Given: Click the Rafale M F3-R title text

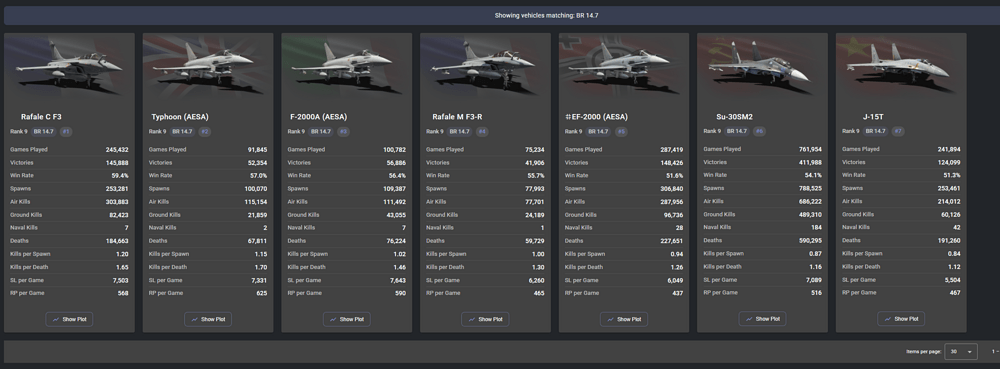Looking at the screenshot, I should click(x=457, y=117).
